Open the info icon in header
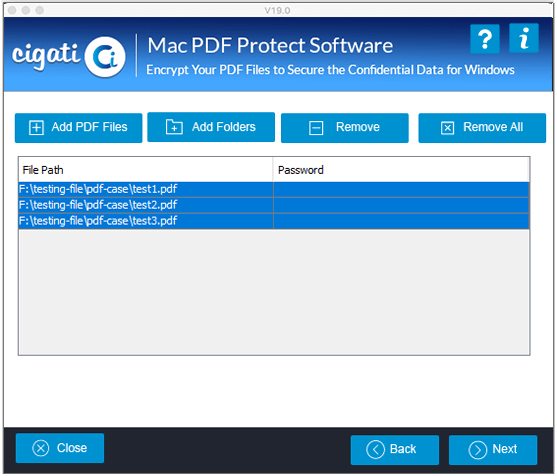This screenshot has width=557, height=476. click(x=524, y=38)
